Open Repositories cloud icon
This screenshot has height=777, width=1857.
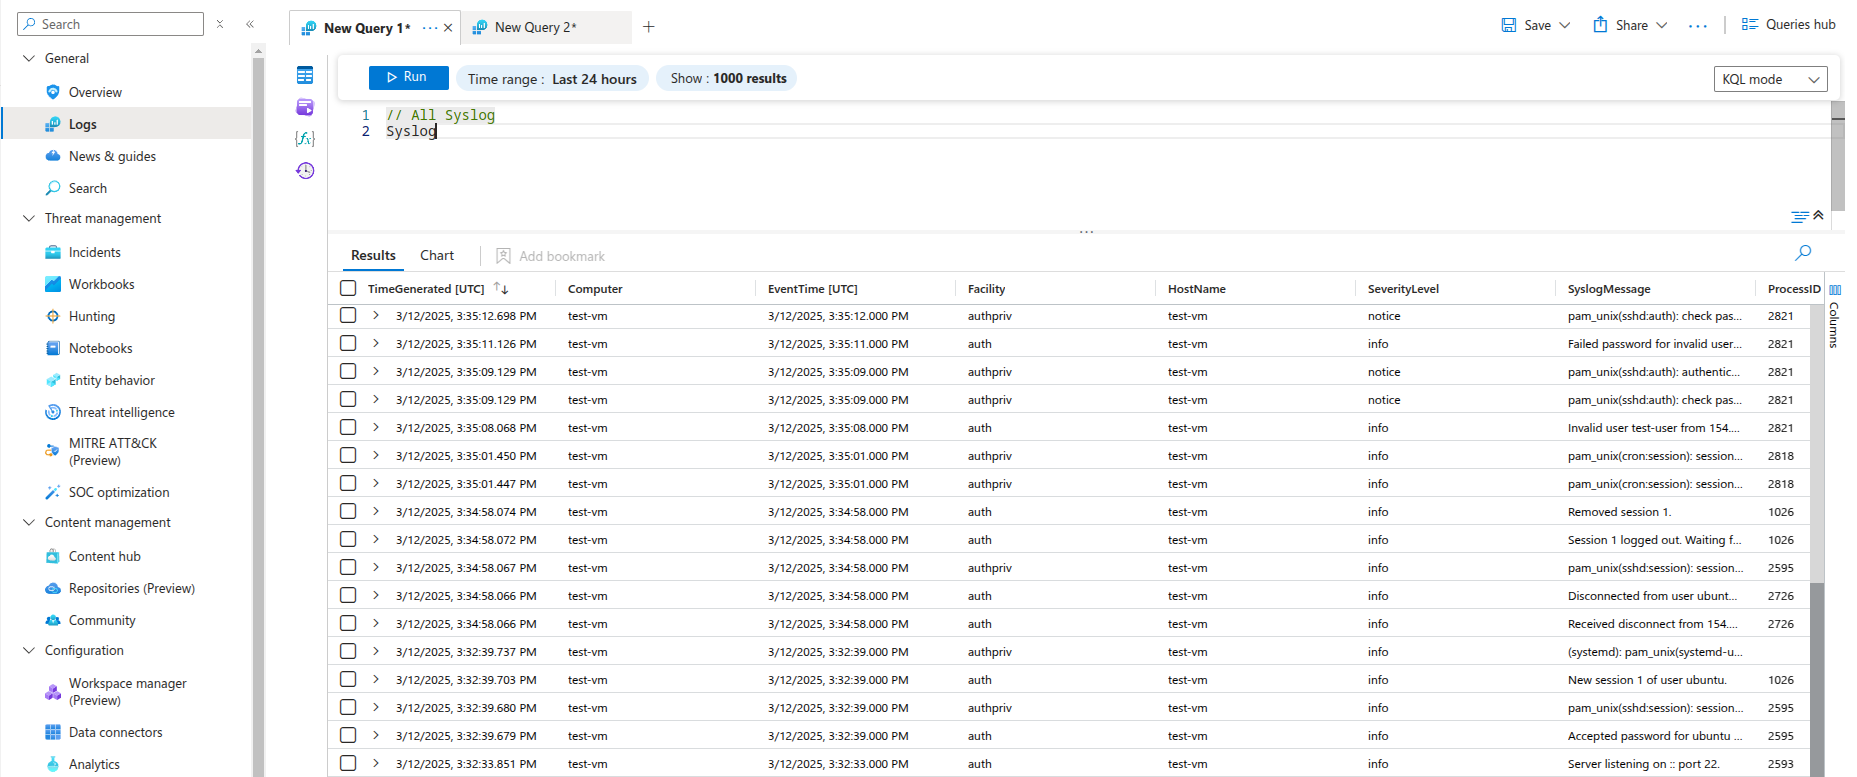click(53, 588)
